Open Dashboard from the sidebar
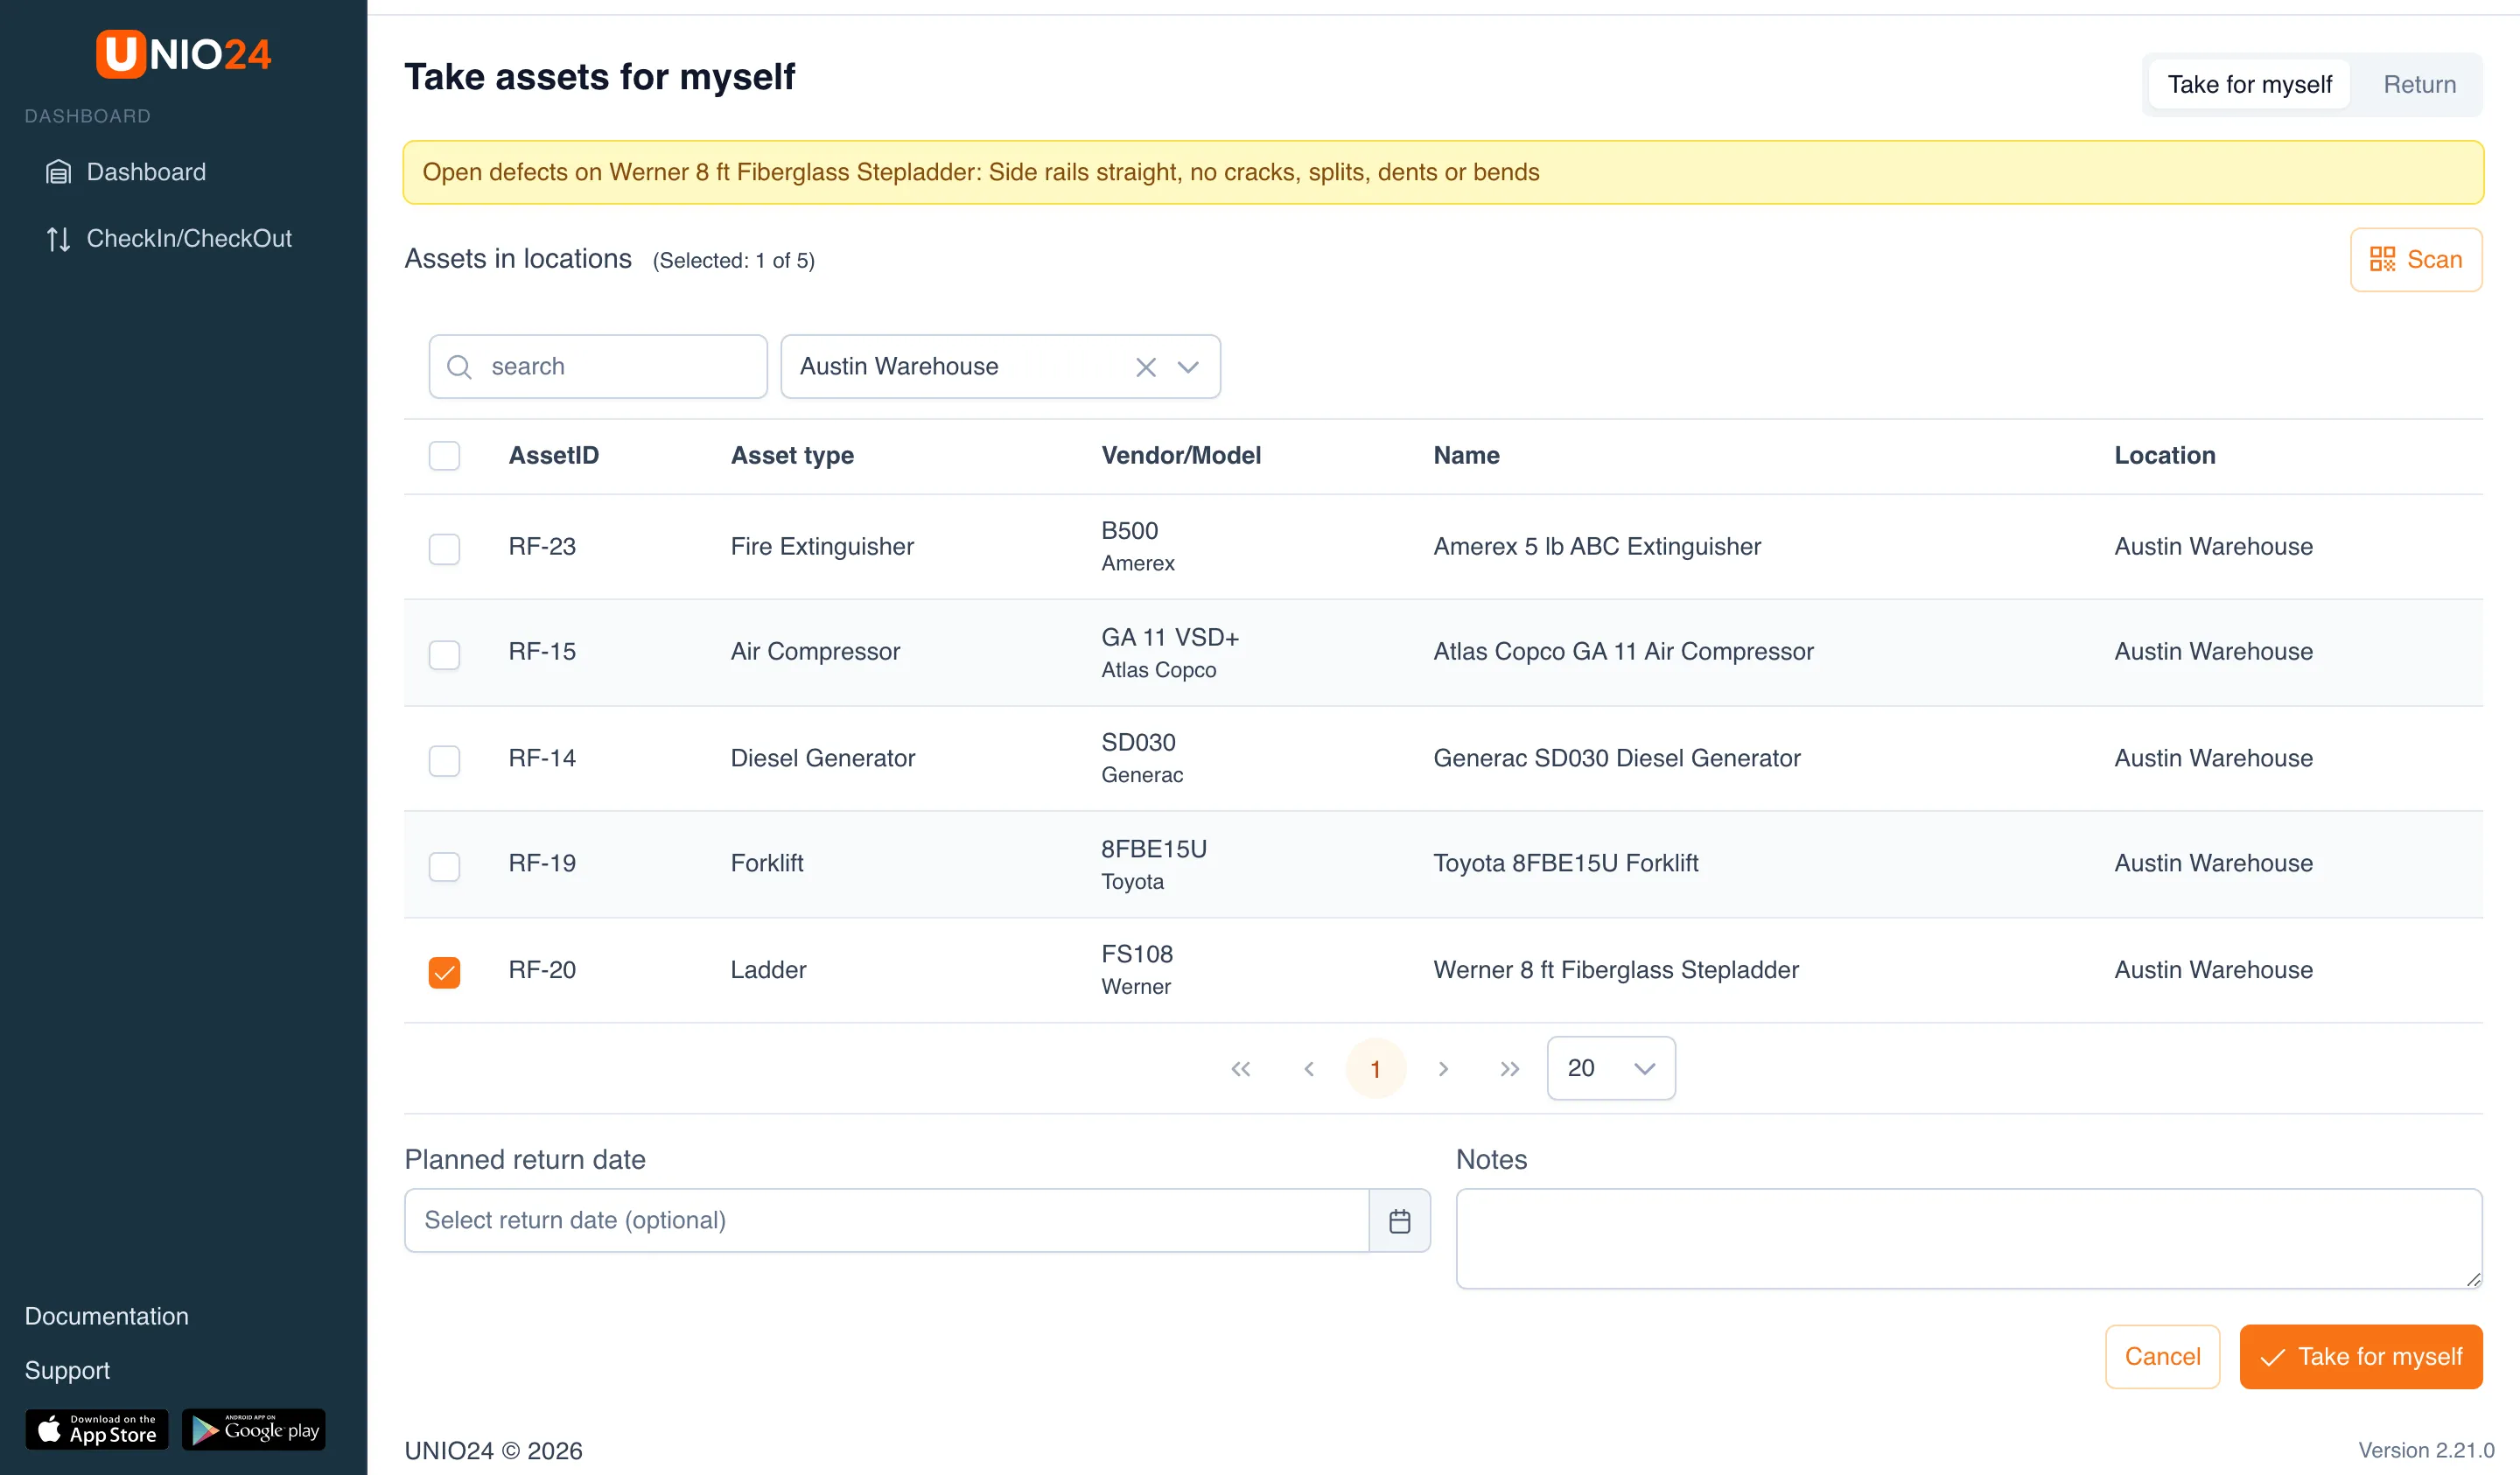2520x1475 pixels. (x=126, y=172)
